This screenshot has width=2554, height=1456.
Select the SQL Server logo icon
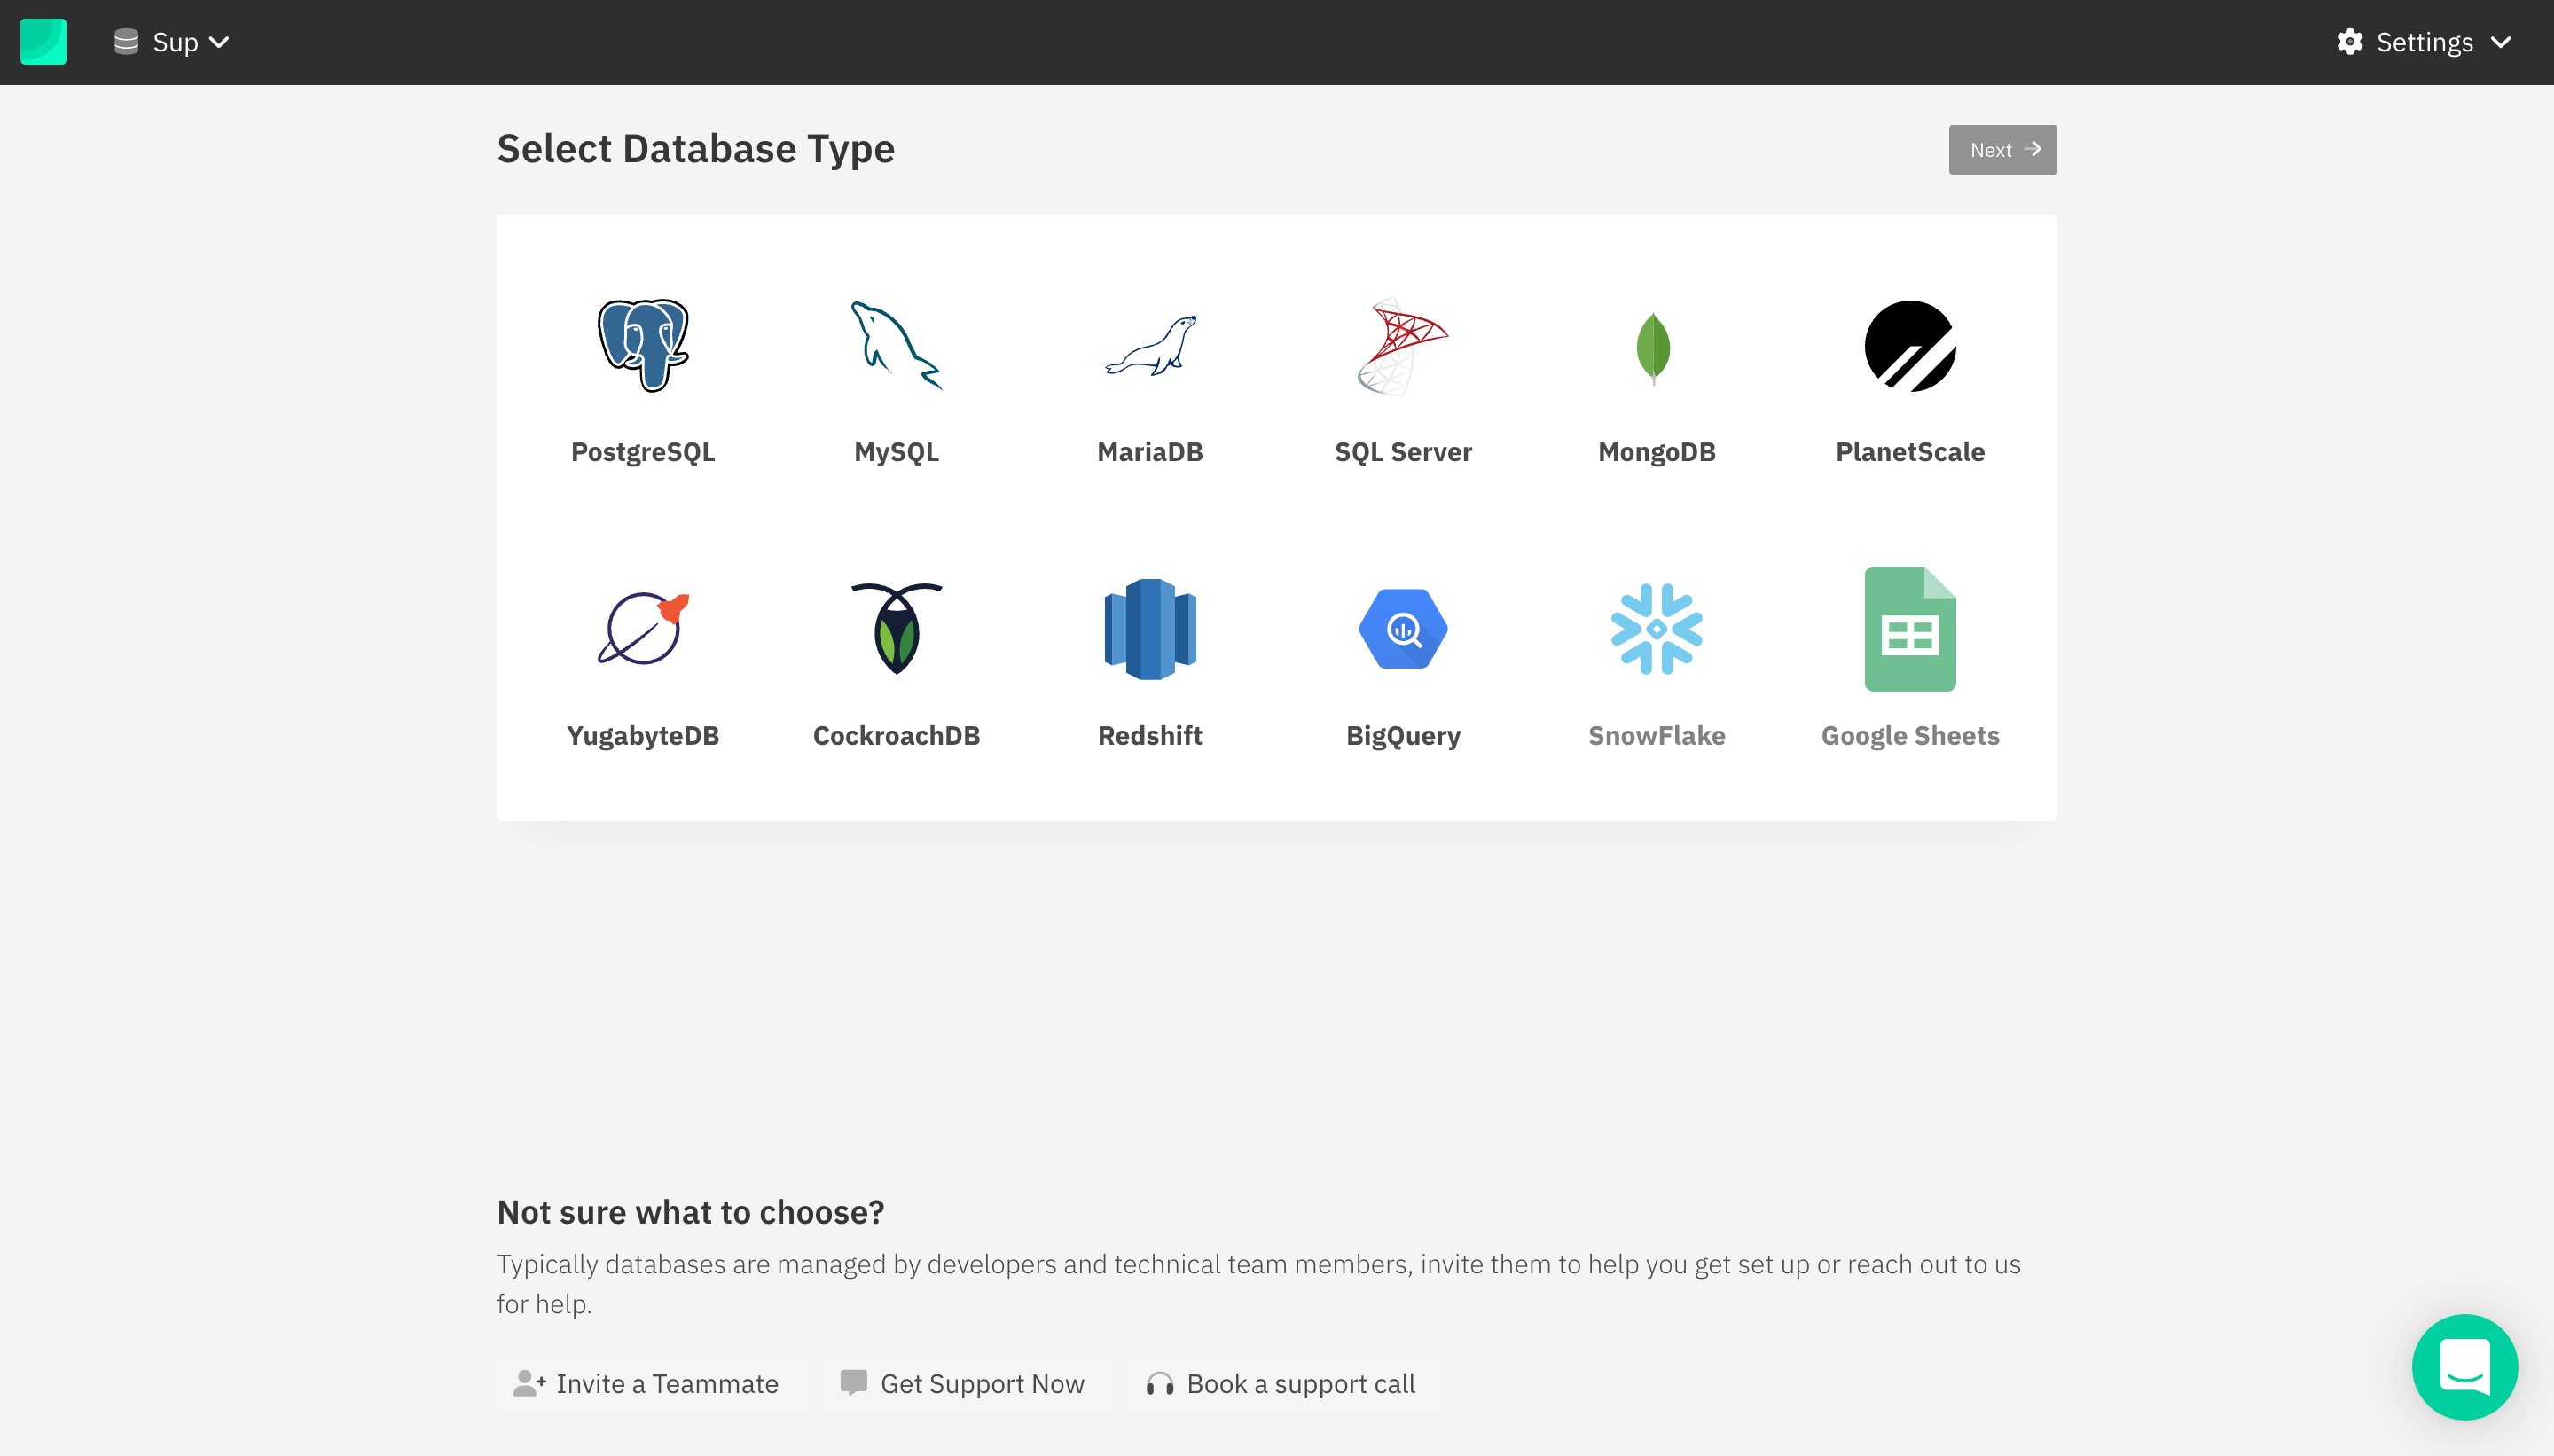(x=1402, y=345)
